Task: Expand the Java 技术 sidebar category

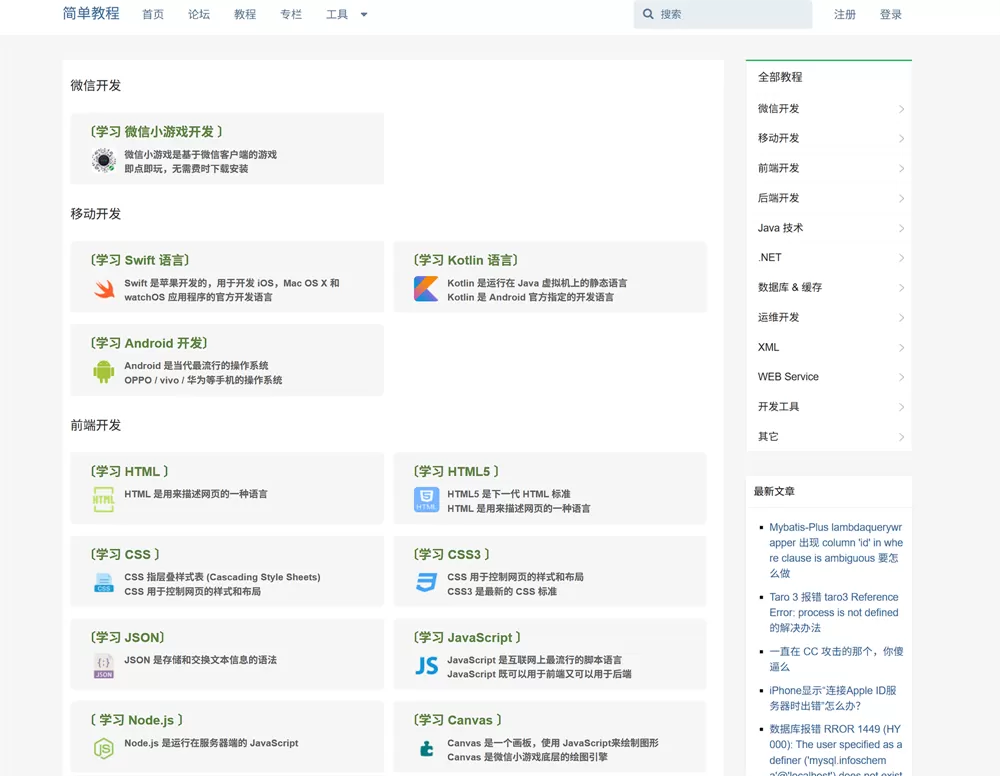Action: point(828,228)
